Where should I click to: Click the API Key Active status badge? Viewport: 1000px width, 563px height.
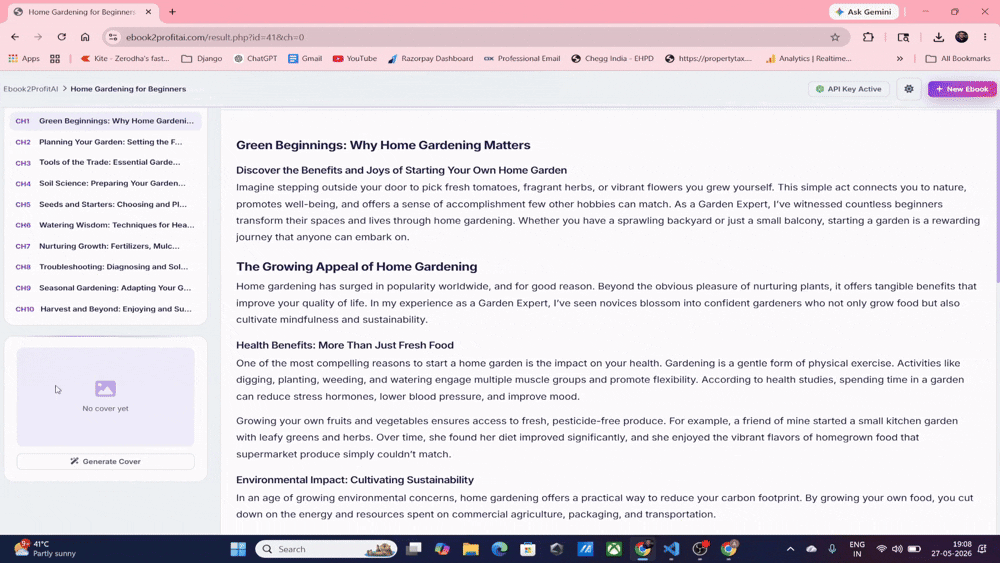[848, 89]
